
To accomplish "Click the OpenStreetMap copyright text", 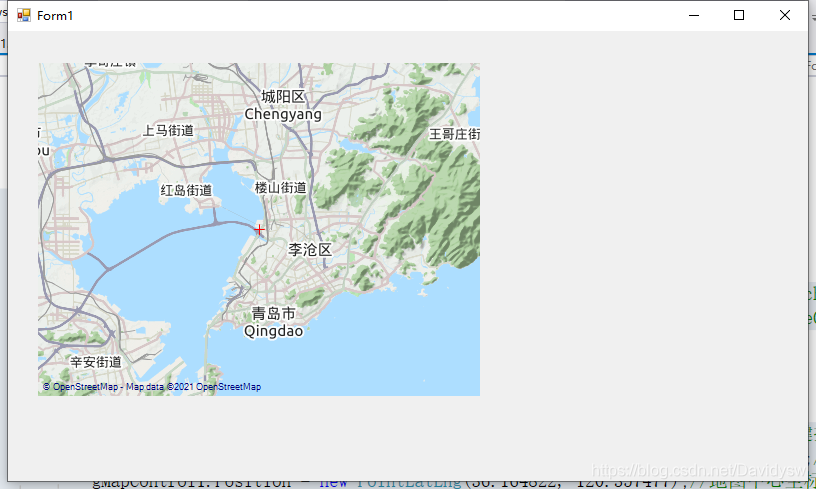I will (x=152, y=387).
